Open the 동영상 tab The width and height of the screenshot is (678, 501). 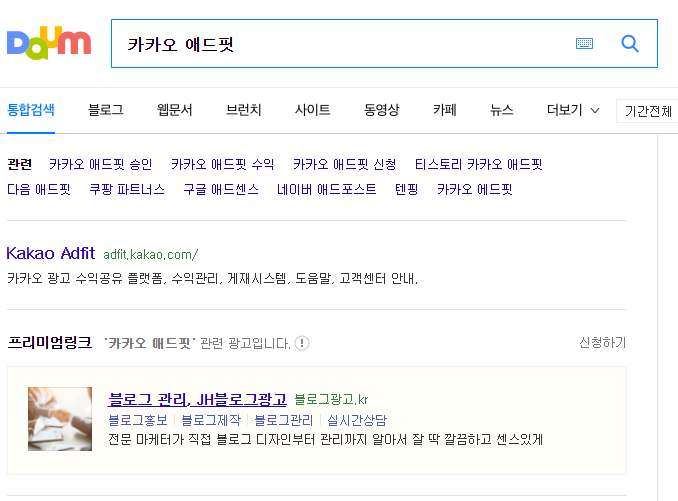tap(382, 110)
